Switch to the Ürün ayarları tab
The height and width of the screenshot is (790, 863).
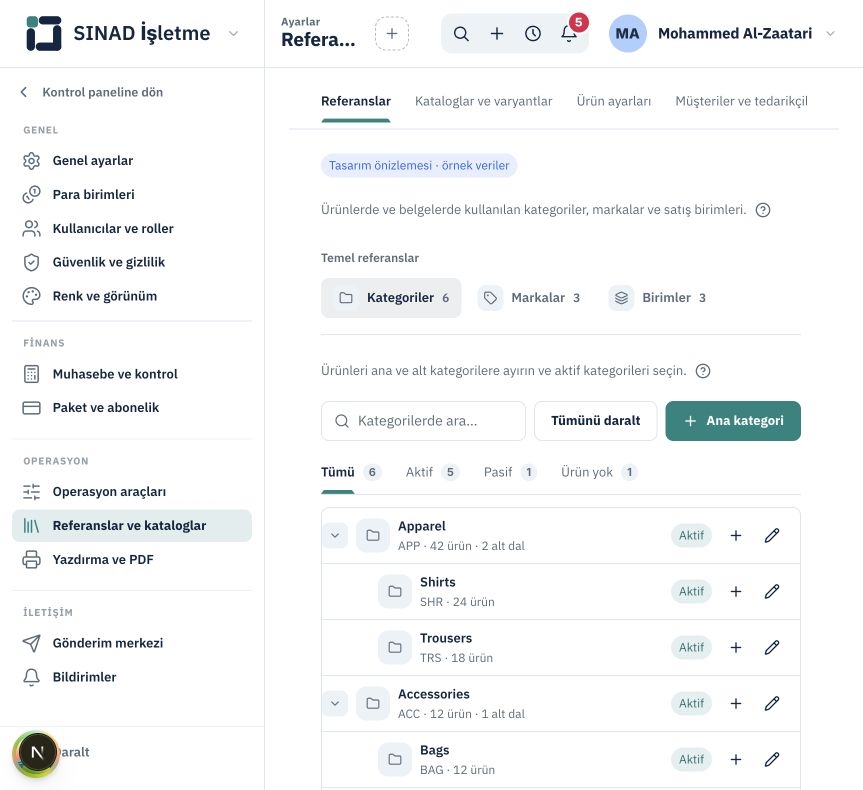614,101
